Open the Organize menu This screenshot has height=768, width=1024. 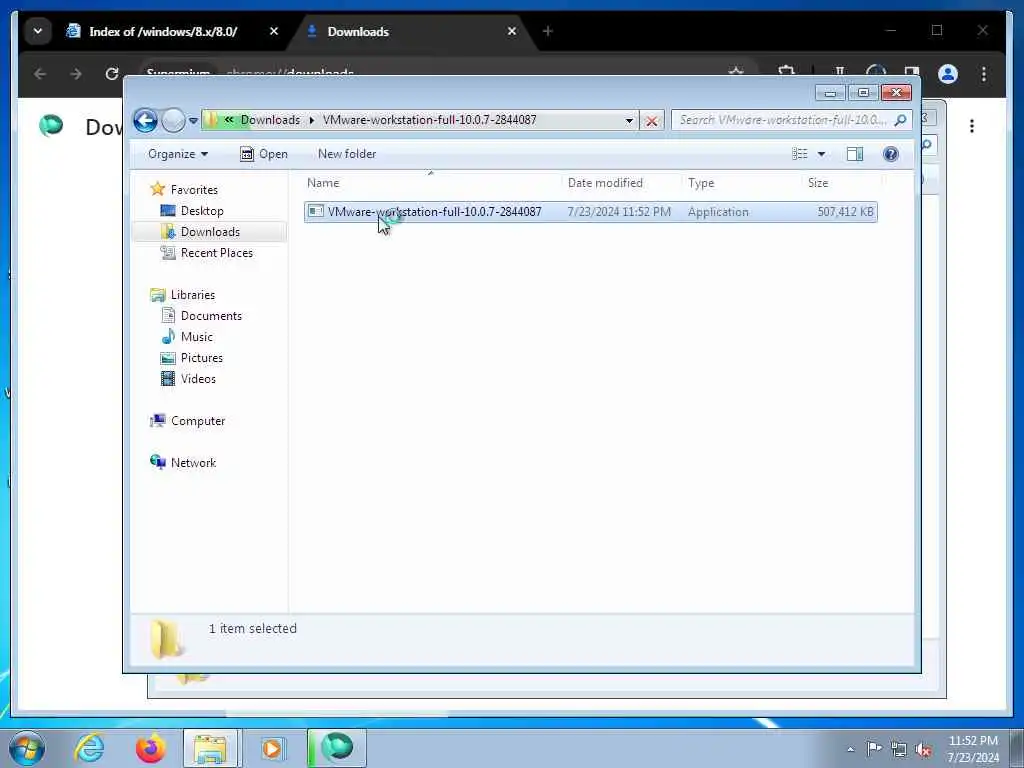point(178,154)
